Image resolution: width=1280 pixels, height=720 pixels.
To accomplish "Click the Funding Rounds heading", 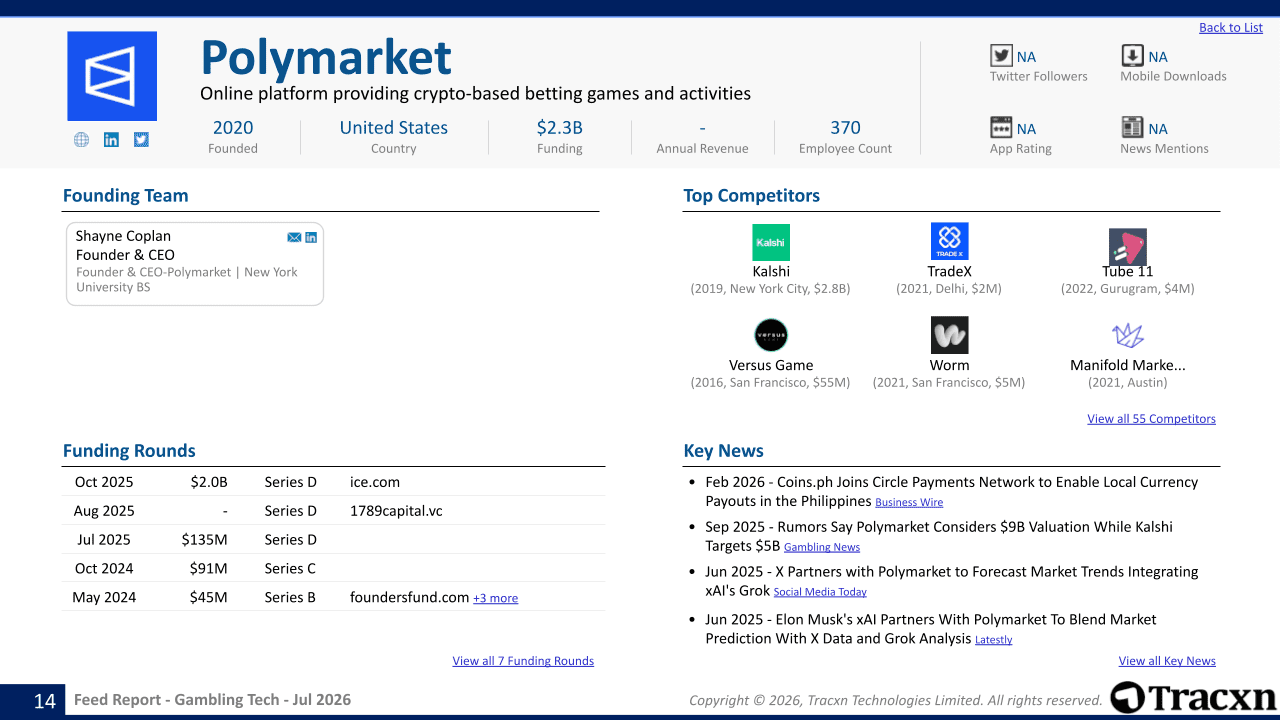I will pos(129,451).
